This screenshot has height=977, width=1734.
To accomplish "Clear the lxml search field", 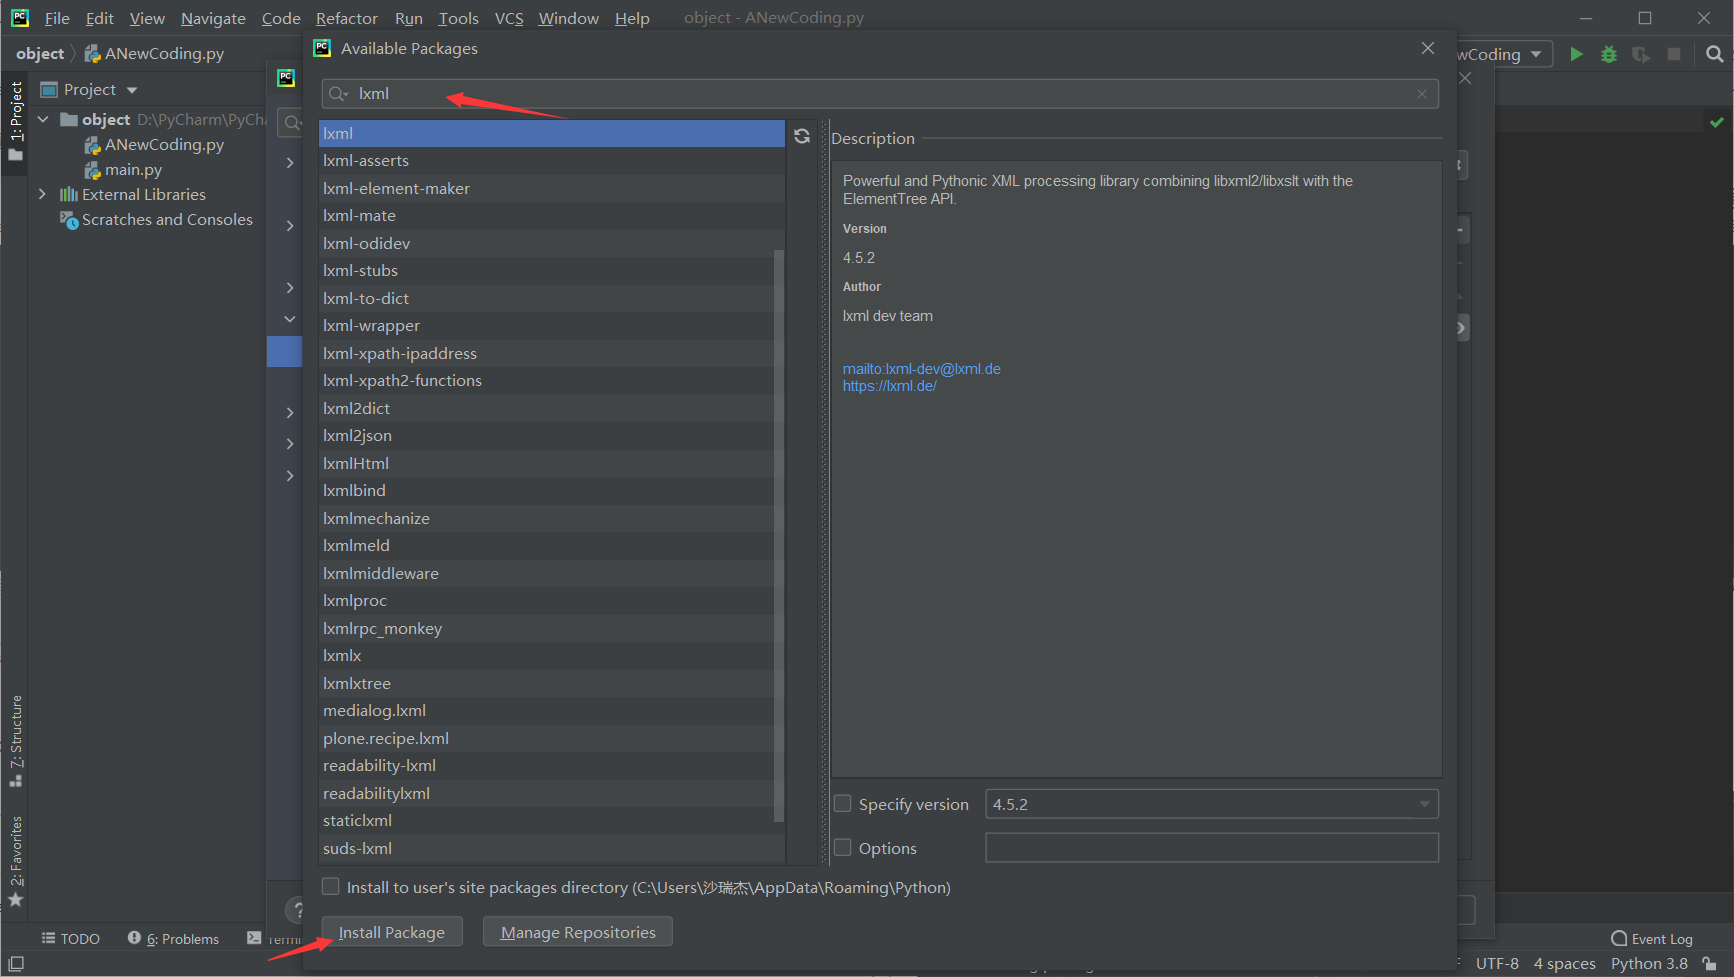I will coord(1422,94).
